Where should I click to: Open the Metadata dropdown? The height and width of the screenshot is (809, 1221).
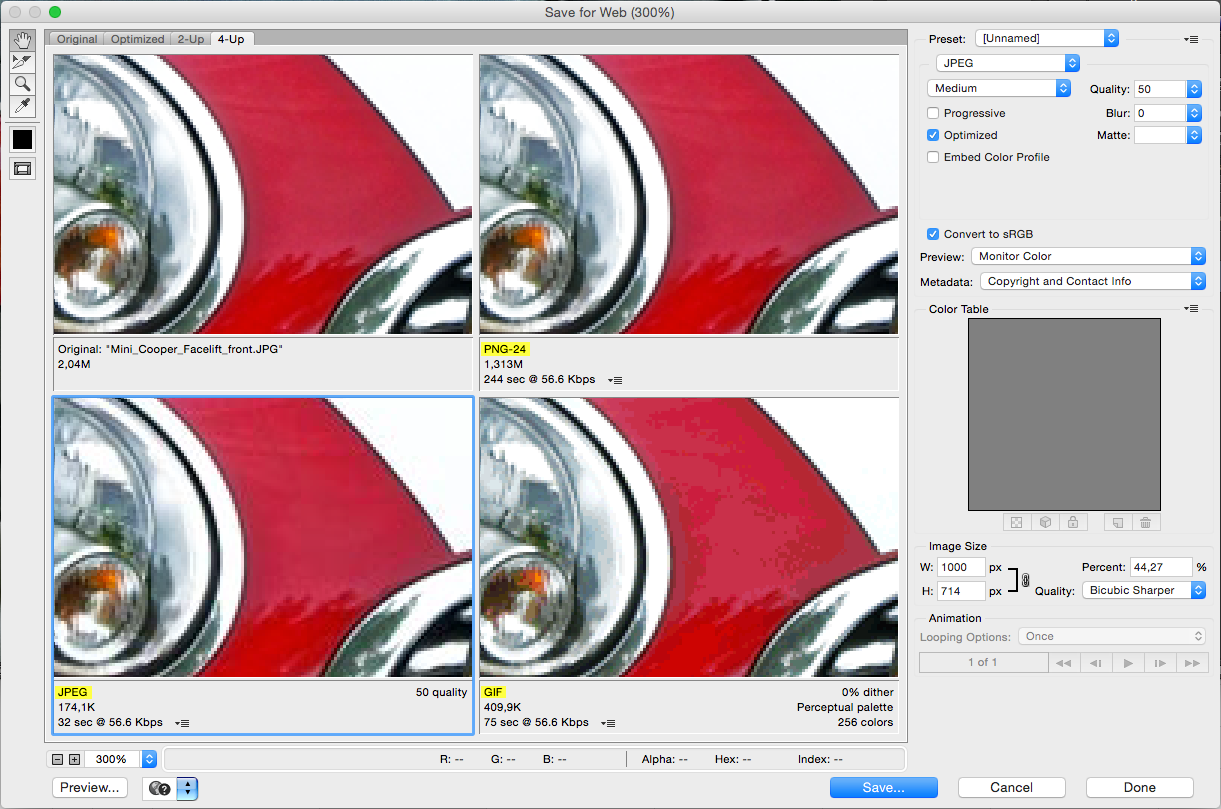click(x=1093, y=281)
